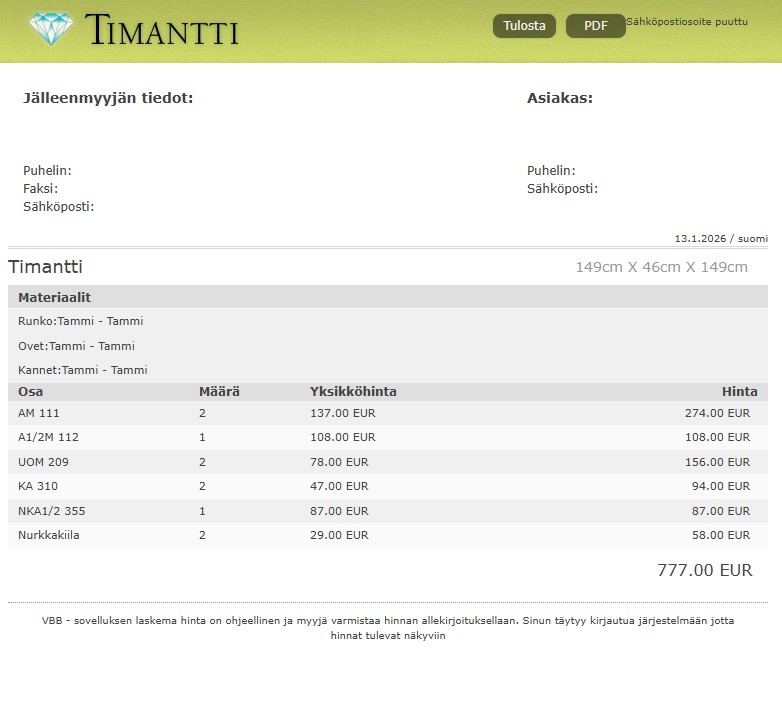Click the Materiaalit section header
Screen dimensions: 782x718
click(x=55, y=297)
